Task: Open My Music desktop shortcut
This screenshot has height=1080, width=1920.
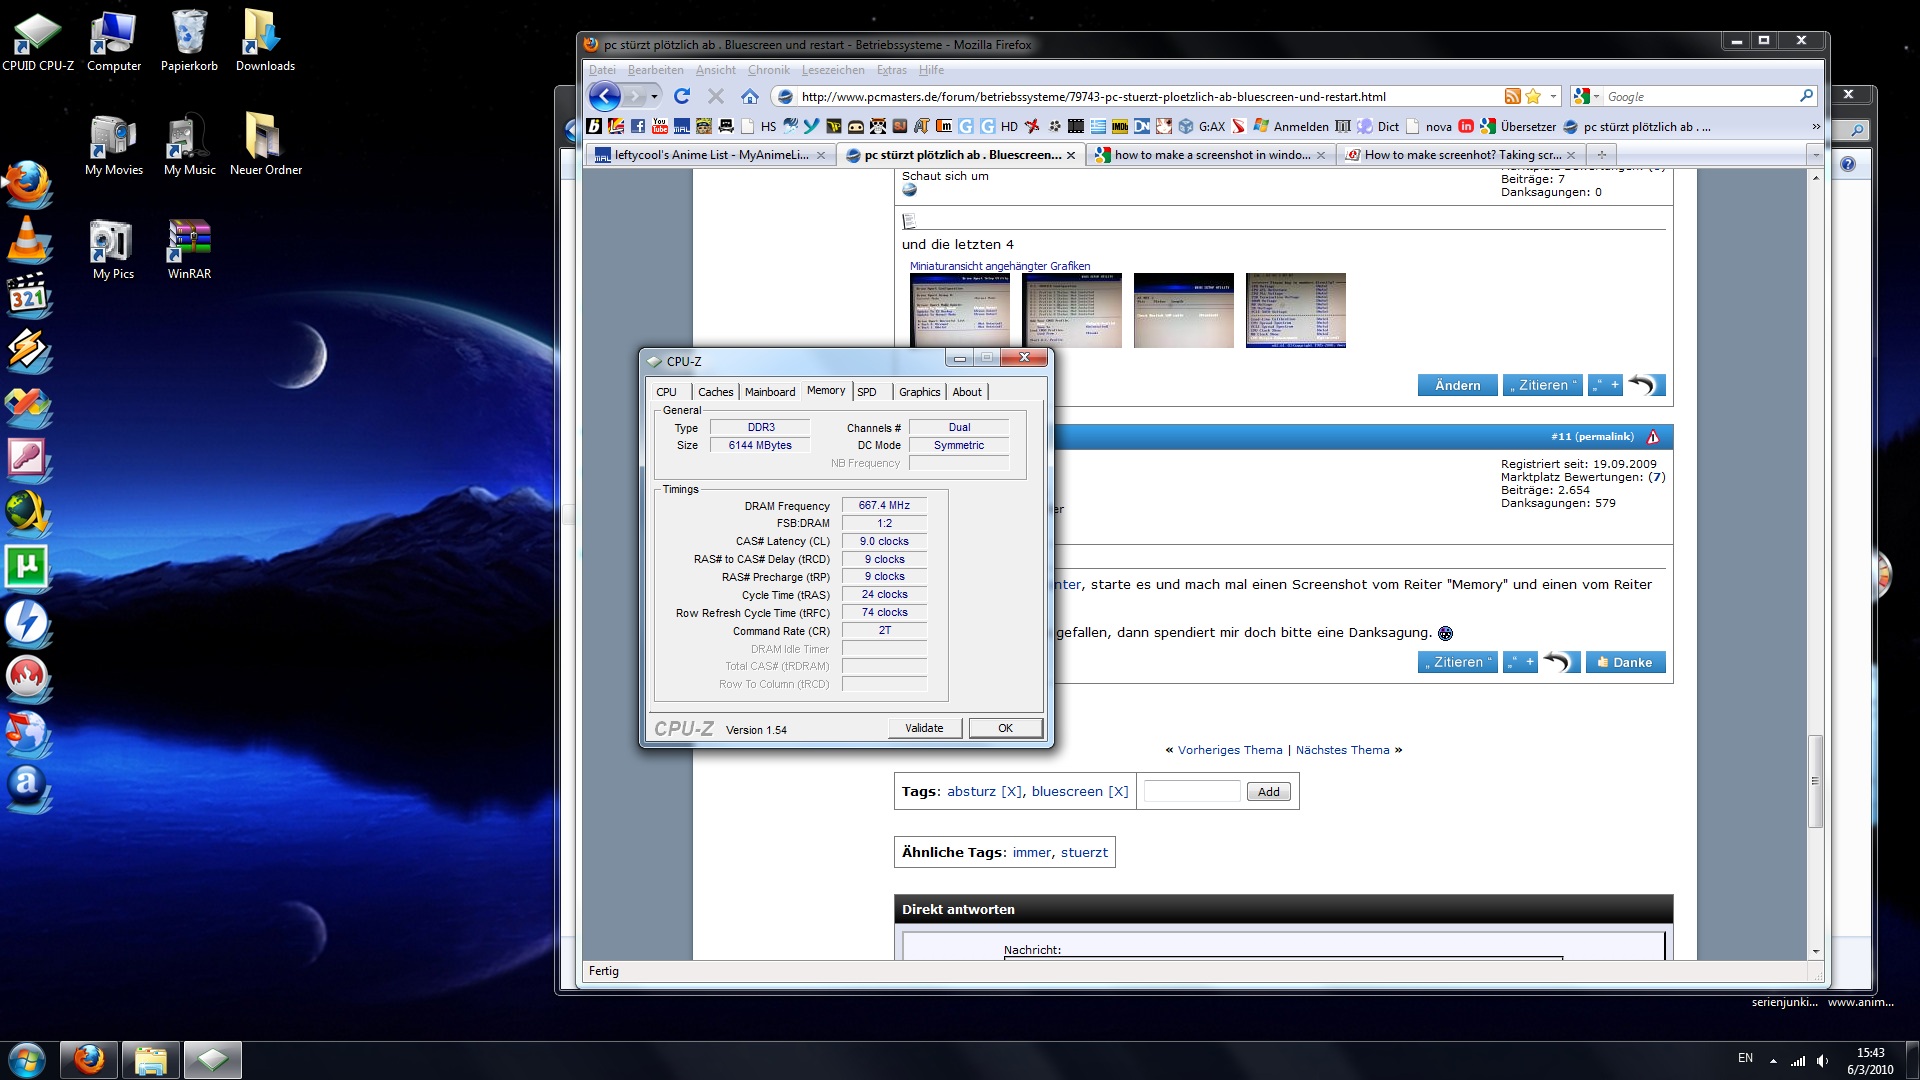Action: [189, 145]
